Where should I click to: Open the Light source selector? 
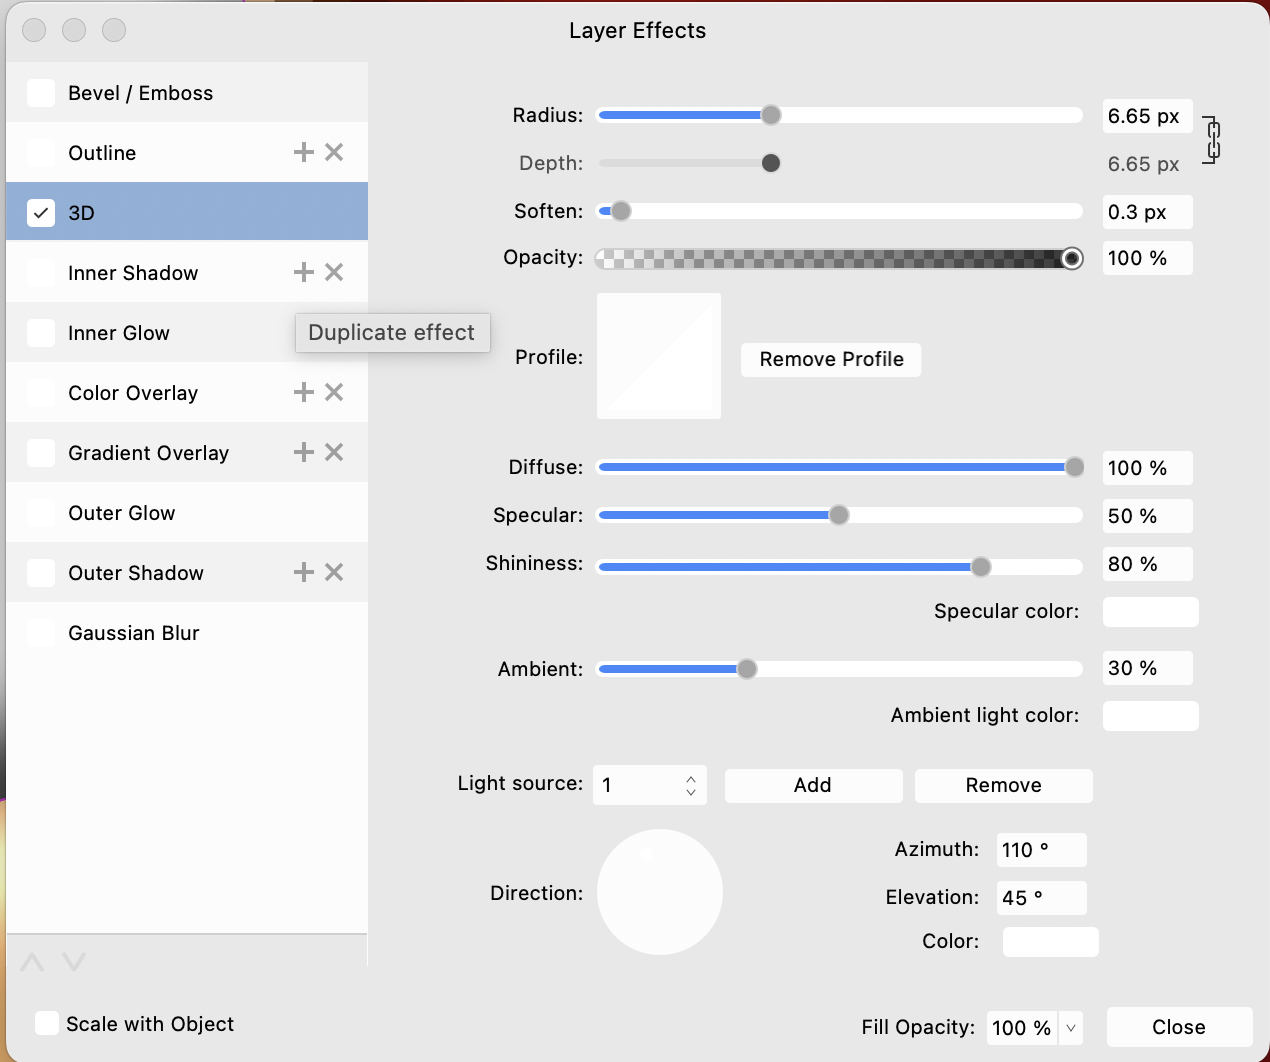(649, 785)
